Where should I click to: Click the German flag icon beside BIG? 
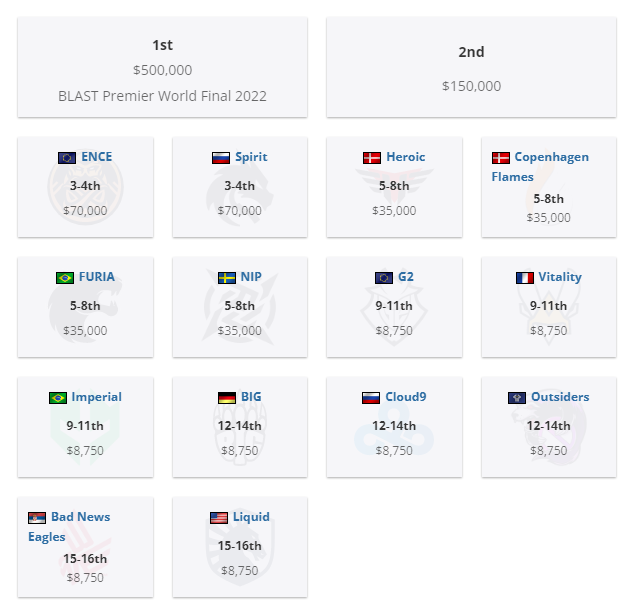[227, 397]
